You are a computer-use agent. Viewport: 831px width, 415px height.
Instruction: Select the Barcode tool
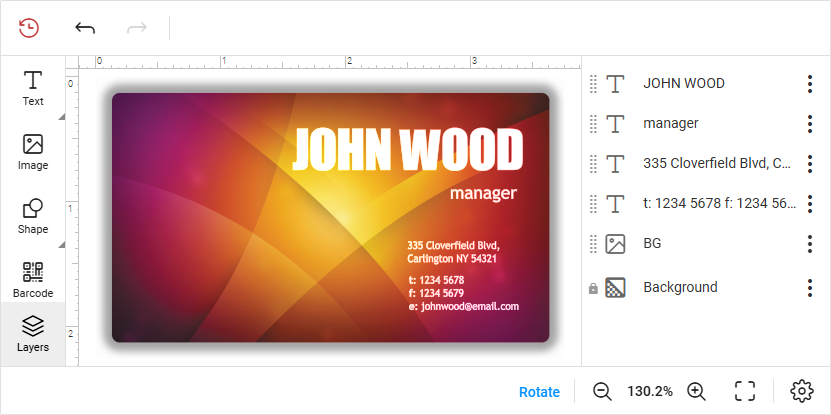(33, 280)
